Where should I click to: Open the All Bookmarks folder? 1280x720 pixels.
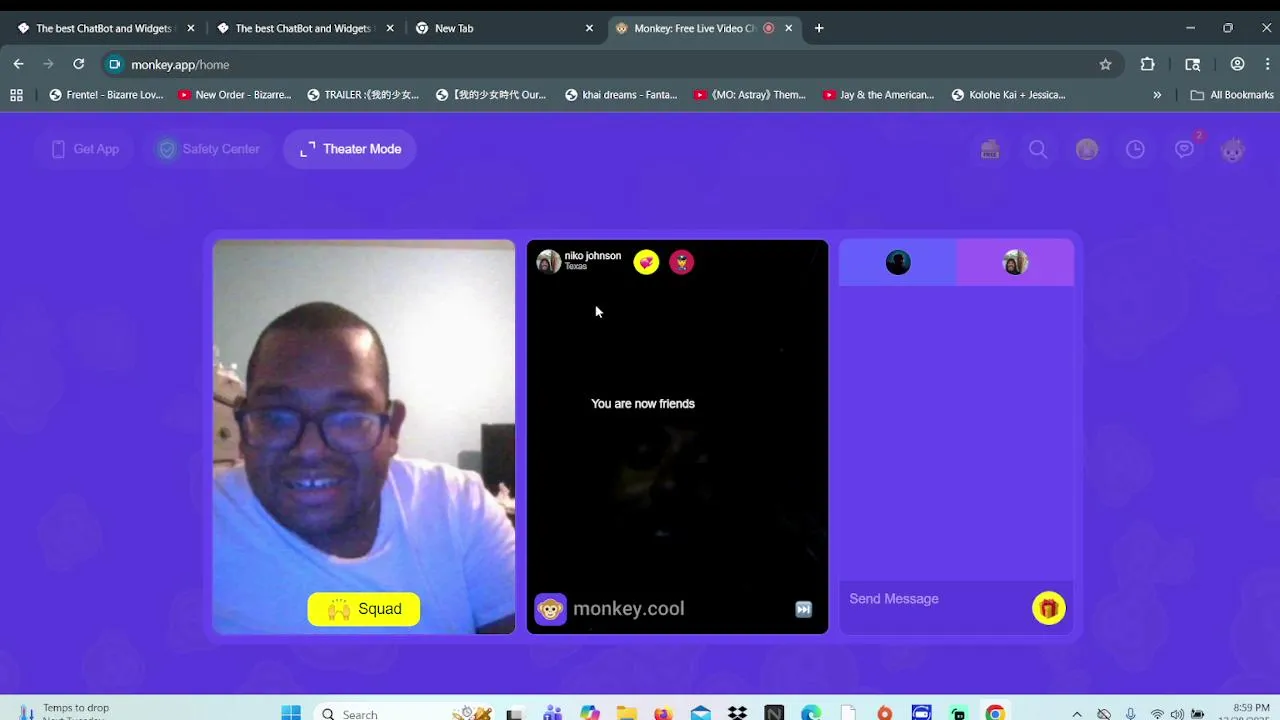click(1232, 95)
